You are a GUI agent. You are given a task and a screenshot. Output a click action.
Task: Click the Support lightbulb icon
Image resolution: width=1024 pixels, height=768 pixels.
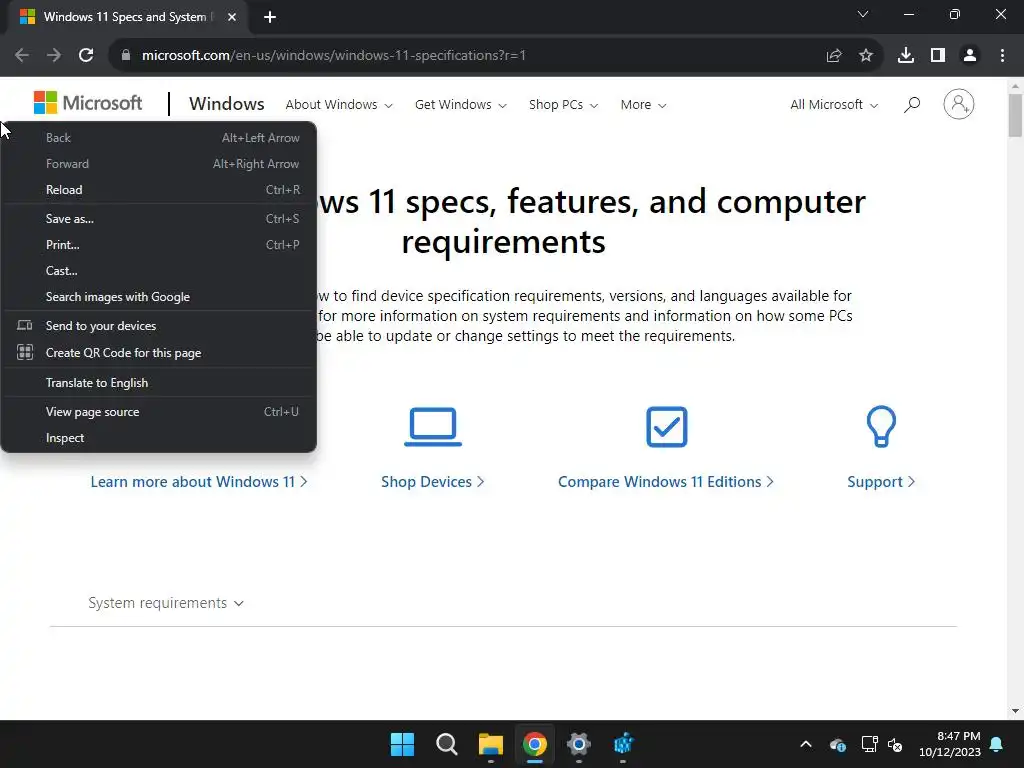pyautogui.click(x=881, y=426)
